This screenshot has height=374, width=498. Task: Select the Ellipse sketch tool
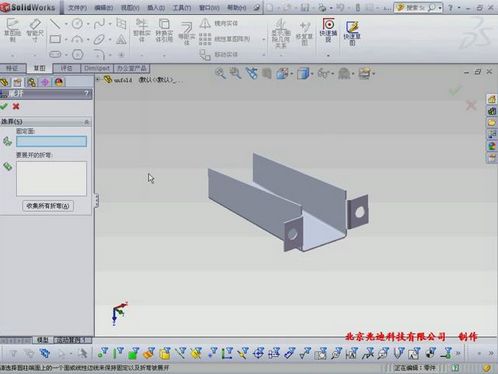(x=99, y=39)
